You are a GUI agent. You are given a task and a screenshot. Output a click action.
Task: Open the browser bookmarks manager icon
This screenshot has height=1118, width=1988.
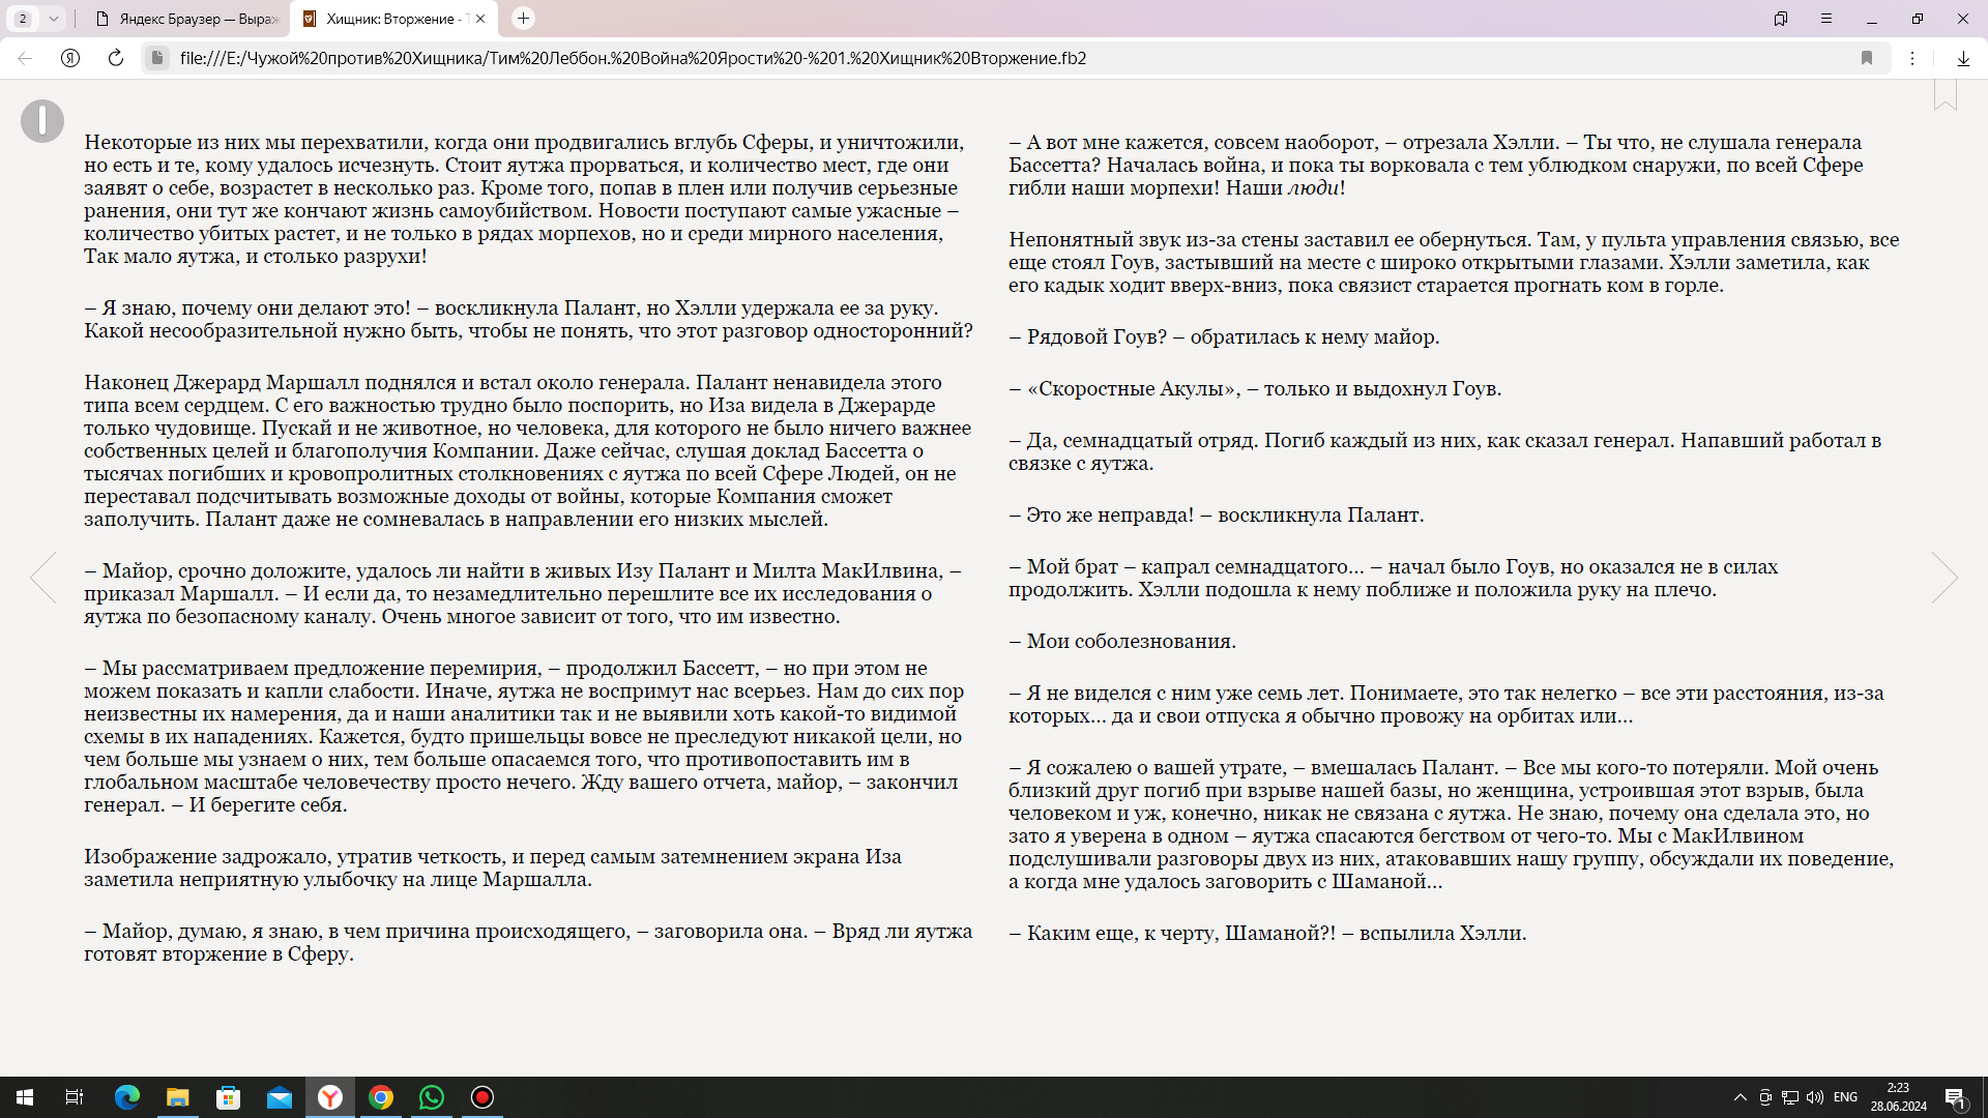1780,19
